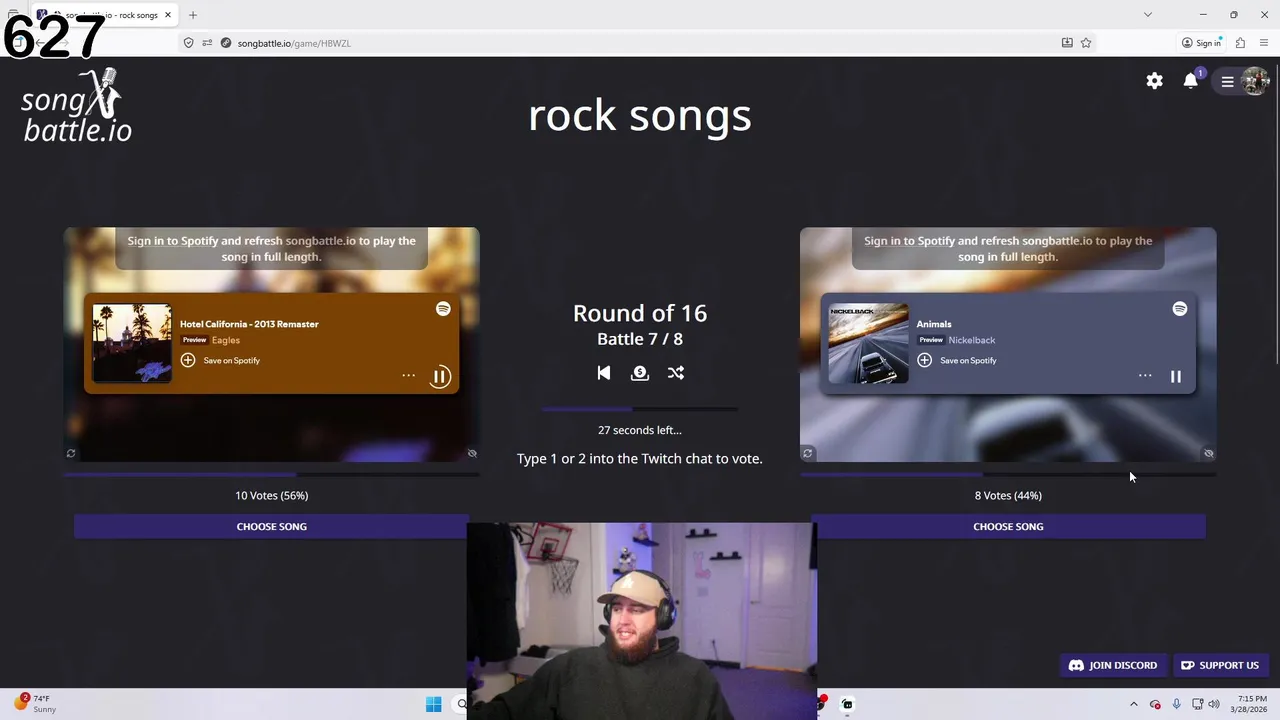This screenshot has height=720, width=1280.
Task: Open the Animals song title link
Action: click(934, 324)
